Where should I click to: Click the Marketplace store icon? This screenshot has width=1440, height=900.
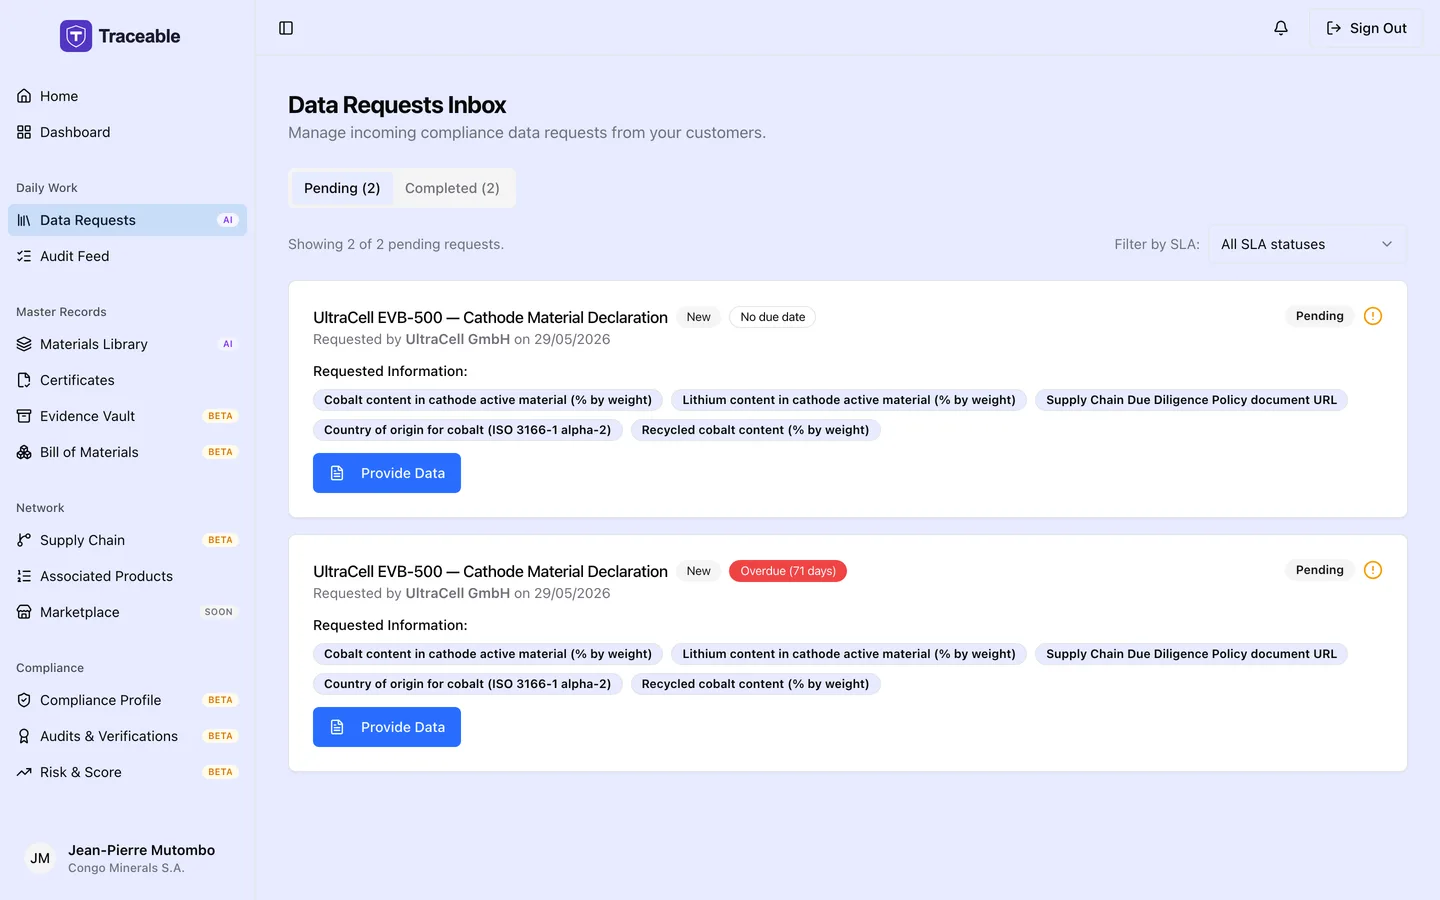pos(24,612)
